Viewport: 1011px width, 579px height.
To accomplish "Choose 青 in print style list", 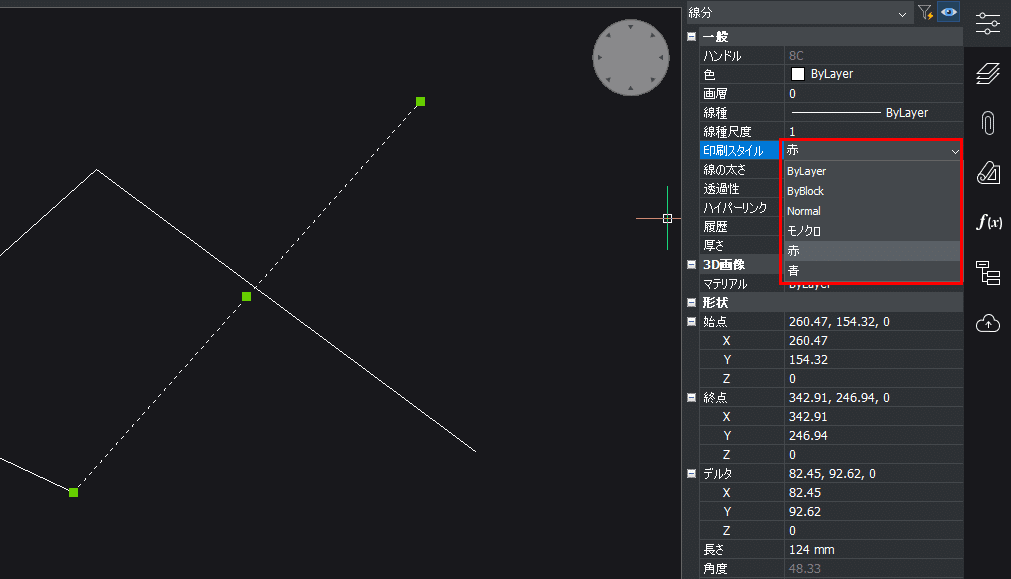I will tap(871, 271).
